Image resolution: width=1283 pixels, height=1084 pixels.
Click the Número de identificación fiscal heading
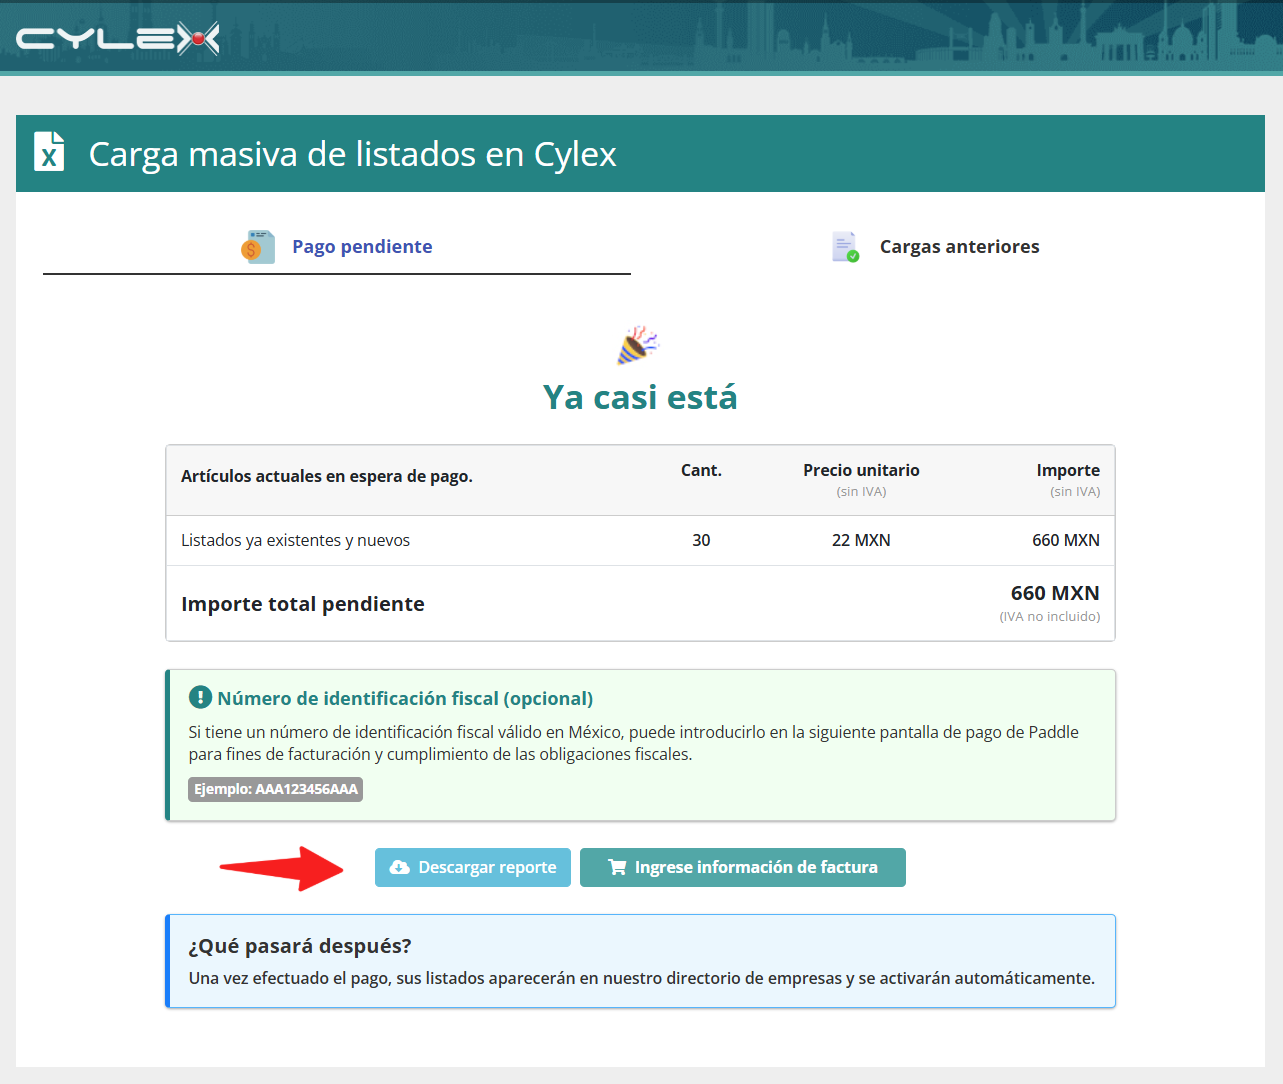tap(405, 698)
